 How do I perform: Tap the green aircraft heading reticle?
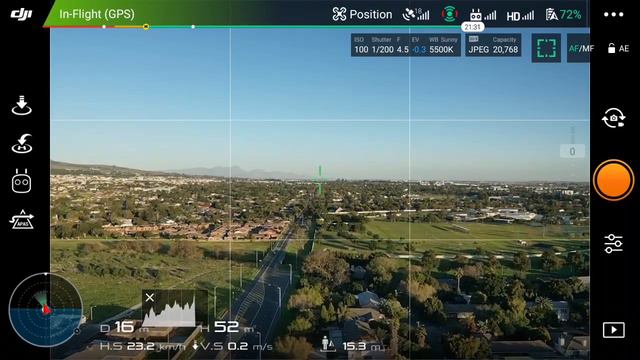coord(320,180)
